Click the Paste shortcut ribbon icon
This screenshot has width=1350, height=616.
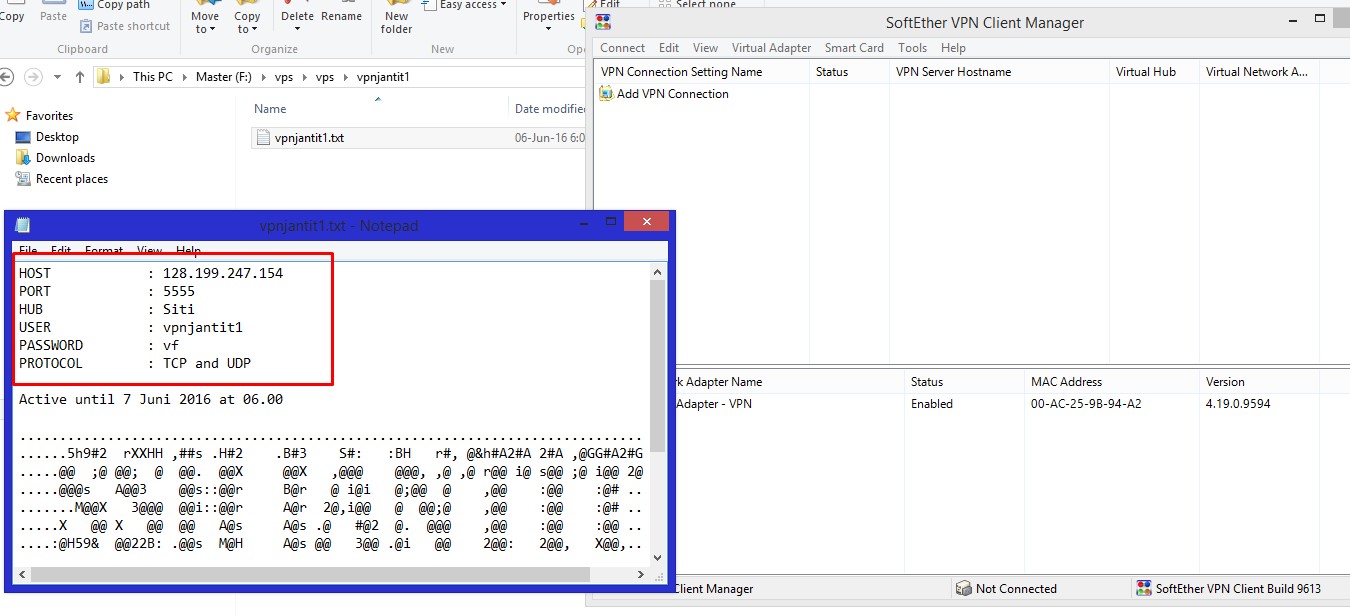tap(86, 26)
